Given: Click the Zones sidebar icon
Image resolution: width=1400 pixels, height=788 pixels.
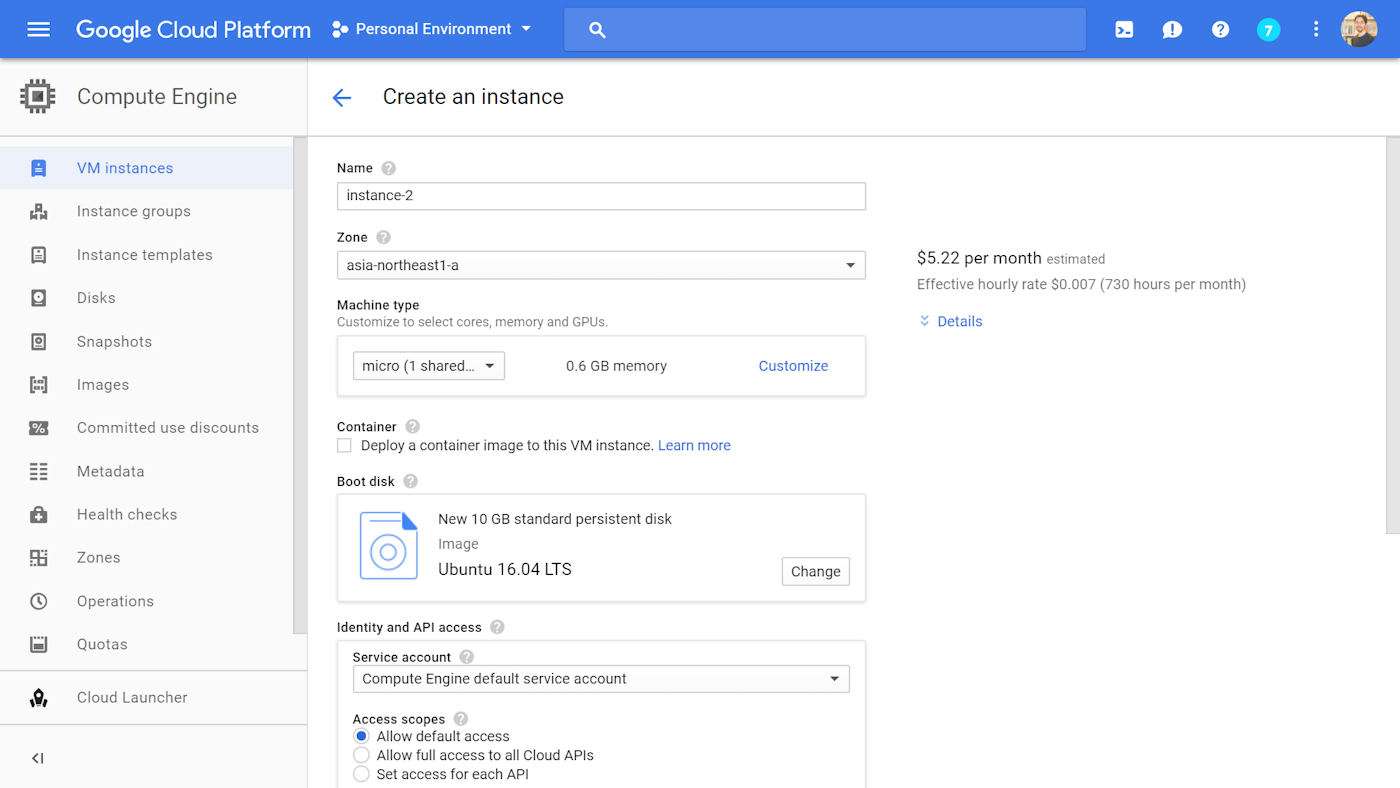Looking at the screenshot, I should click(38, 558).
